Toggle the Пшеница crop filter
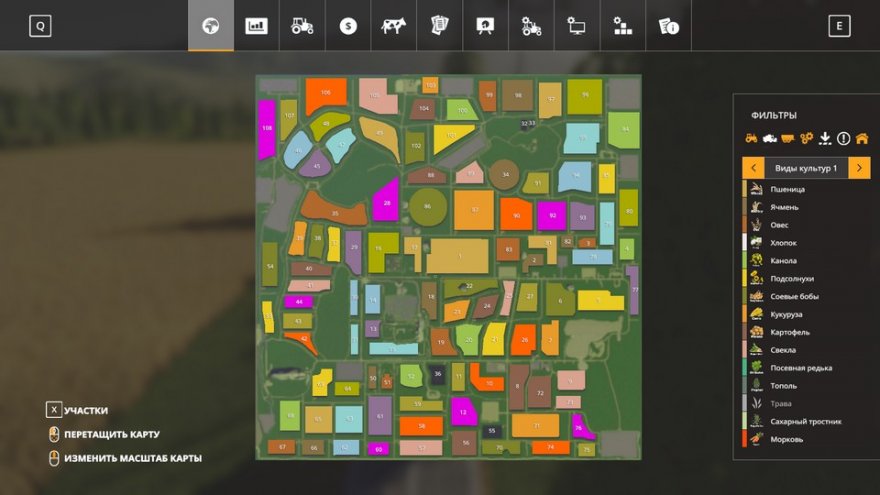The width and height of the screenshot is (880, 495). pos(786,189)
